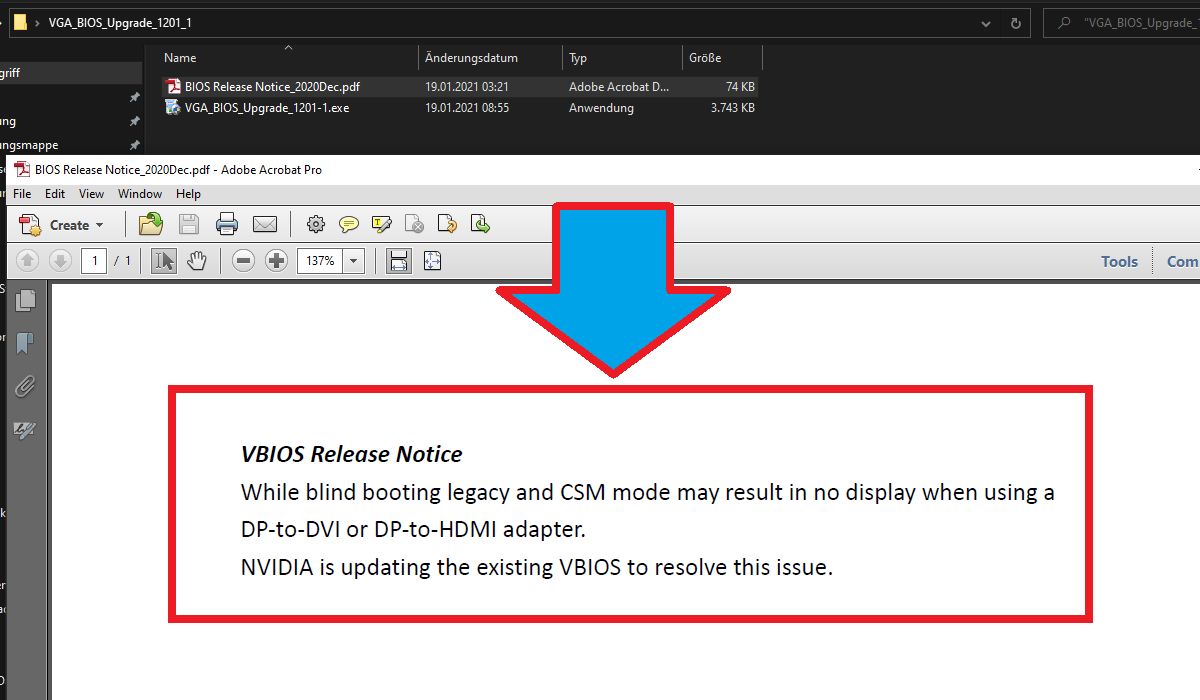
Task: Open Signatures panel in Acrobat sidebar
Action: [x=26, y=430]
